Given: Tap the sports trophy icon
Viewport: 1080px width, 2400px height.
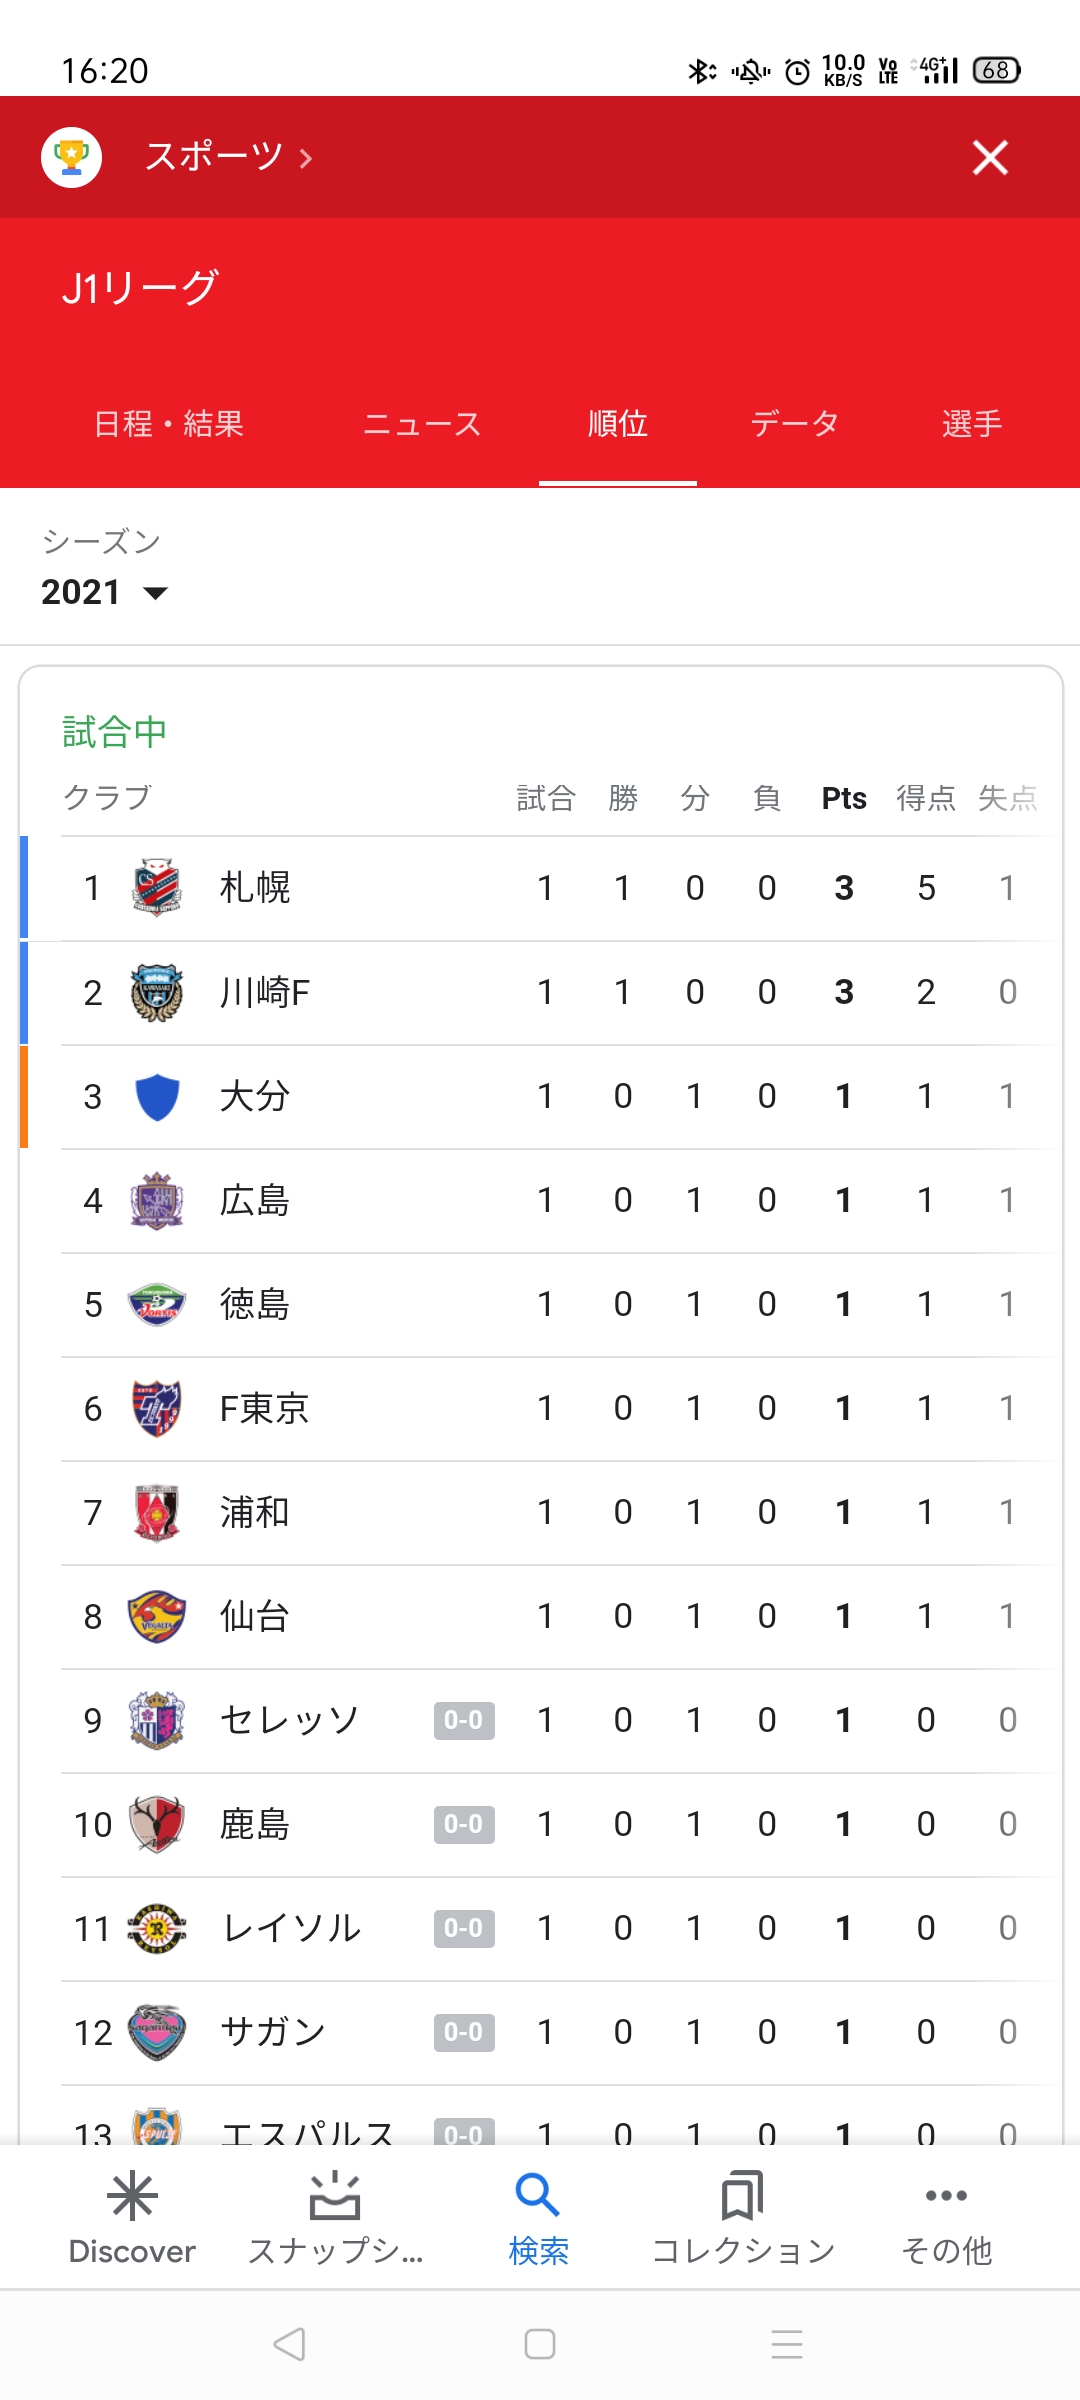Looking at the screenshot, I should point(71,157).
